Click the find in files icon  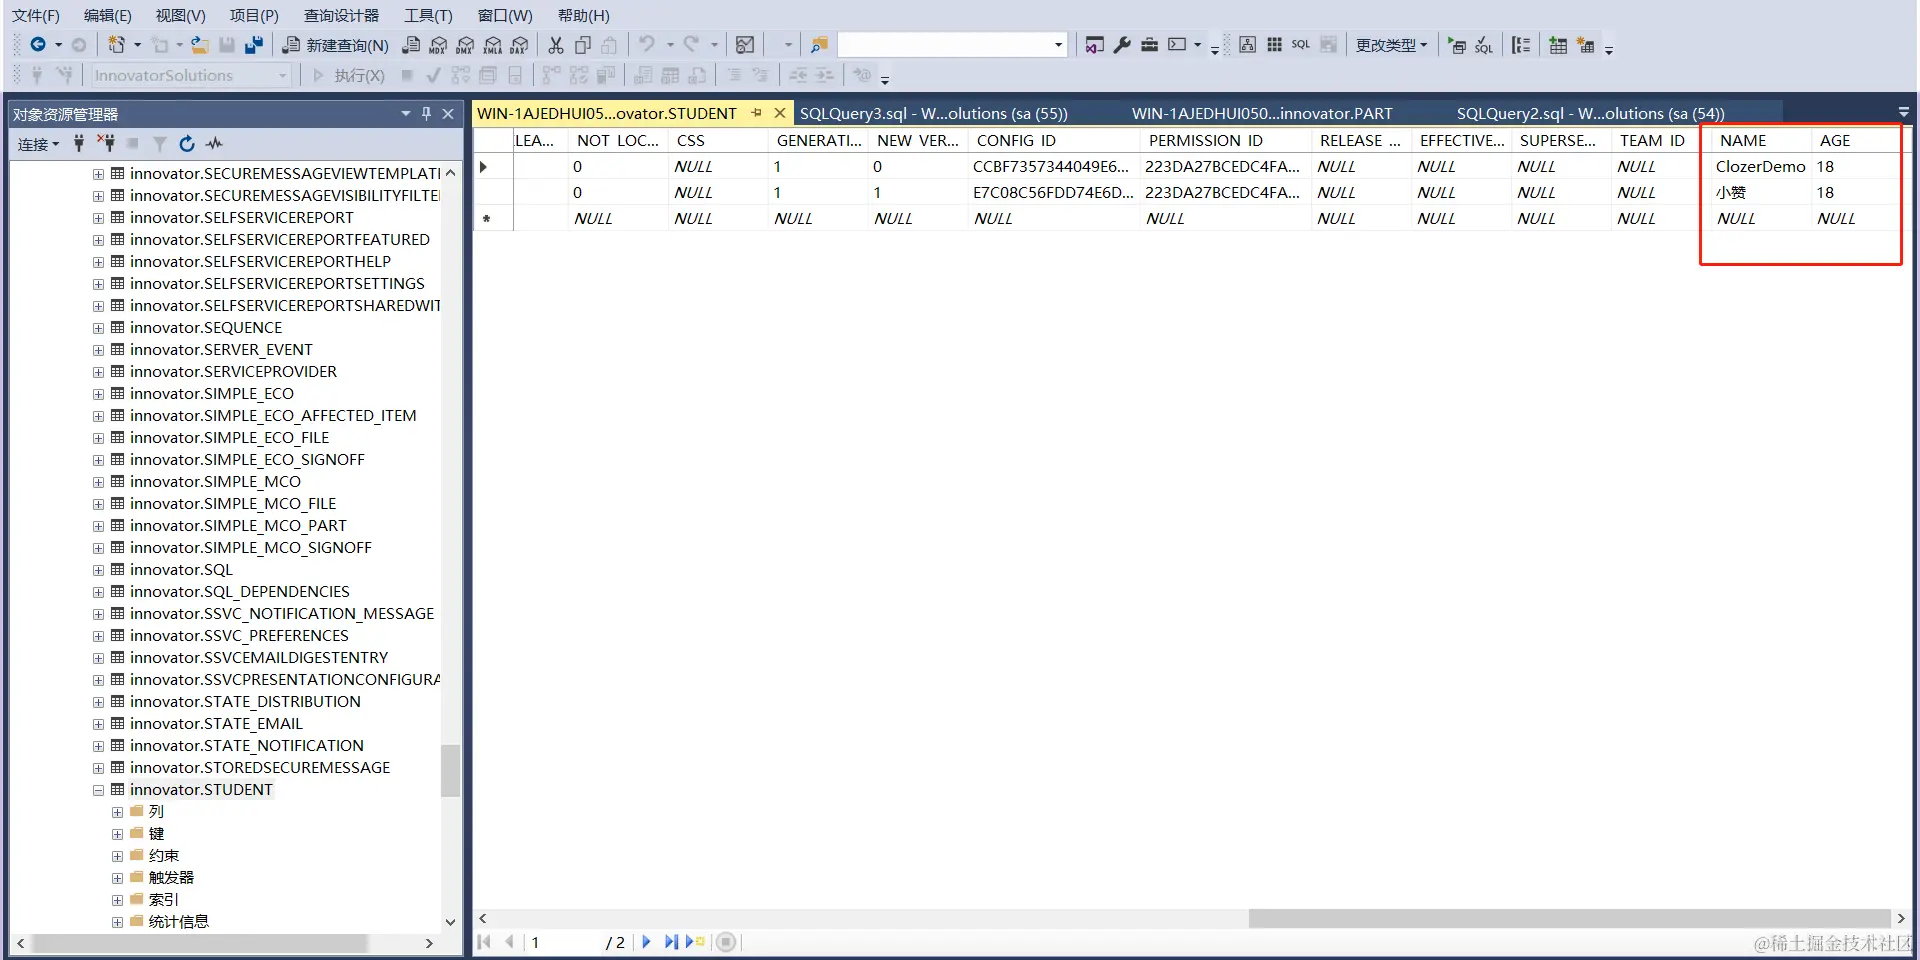point(819,44)
